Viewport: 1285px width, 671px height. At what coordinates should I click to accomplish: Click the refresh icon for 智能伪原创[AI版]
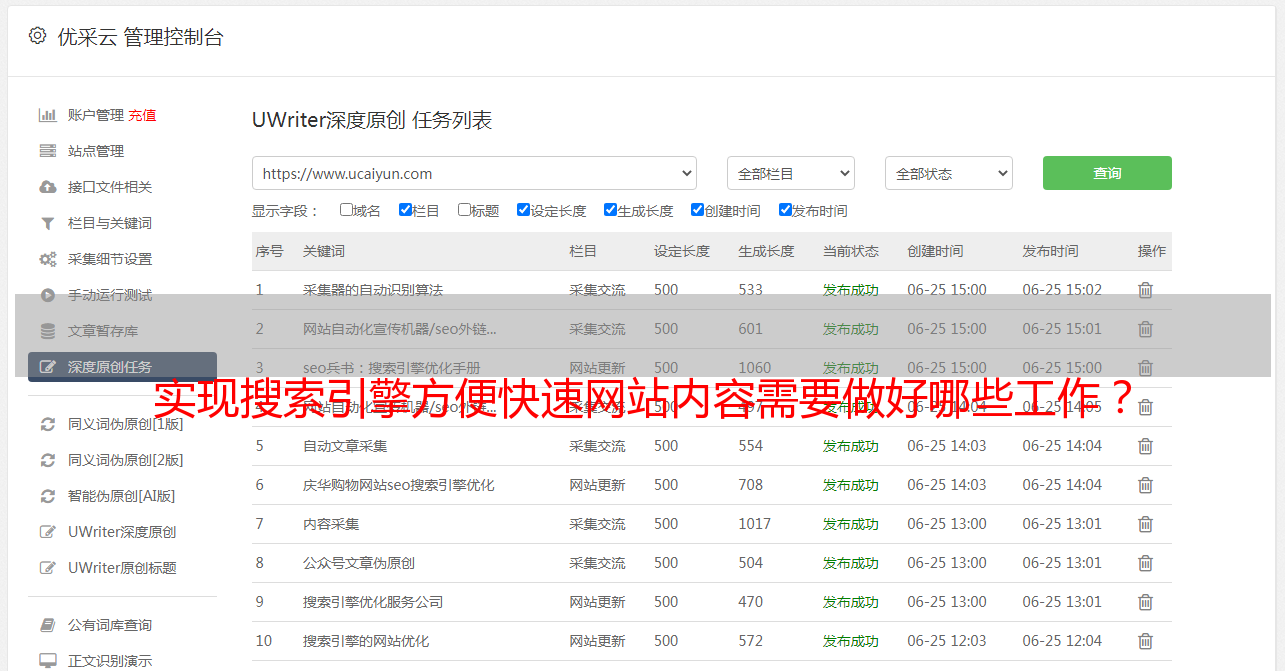tap(48, 496)
